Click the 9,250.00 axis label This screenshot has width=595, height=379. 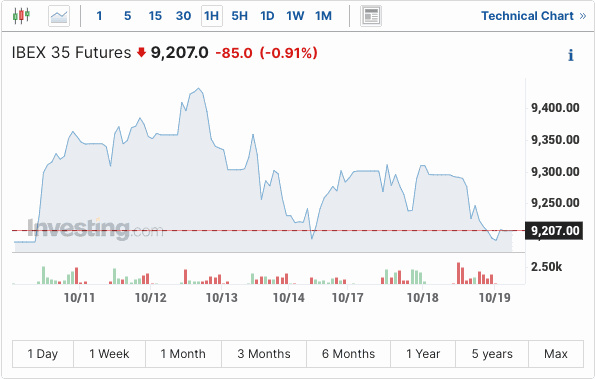555,203
